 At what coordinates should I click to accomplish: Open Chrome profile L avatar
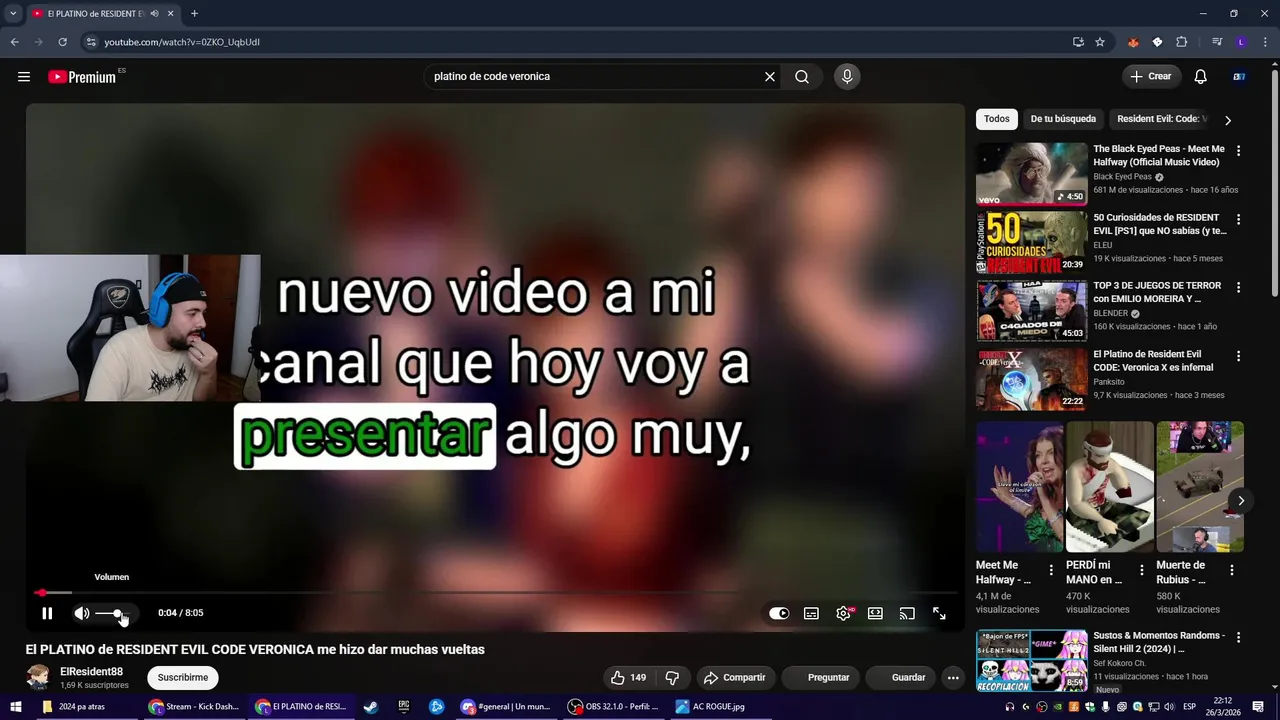point(1241,42)
